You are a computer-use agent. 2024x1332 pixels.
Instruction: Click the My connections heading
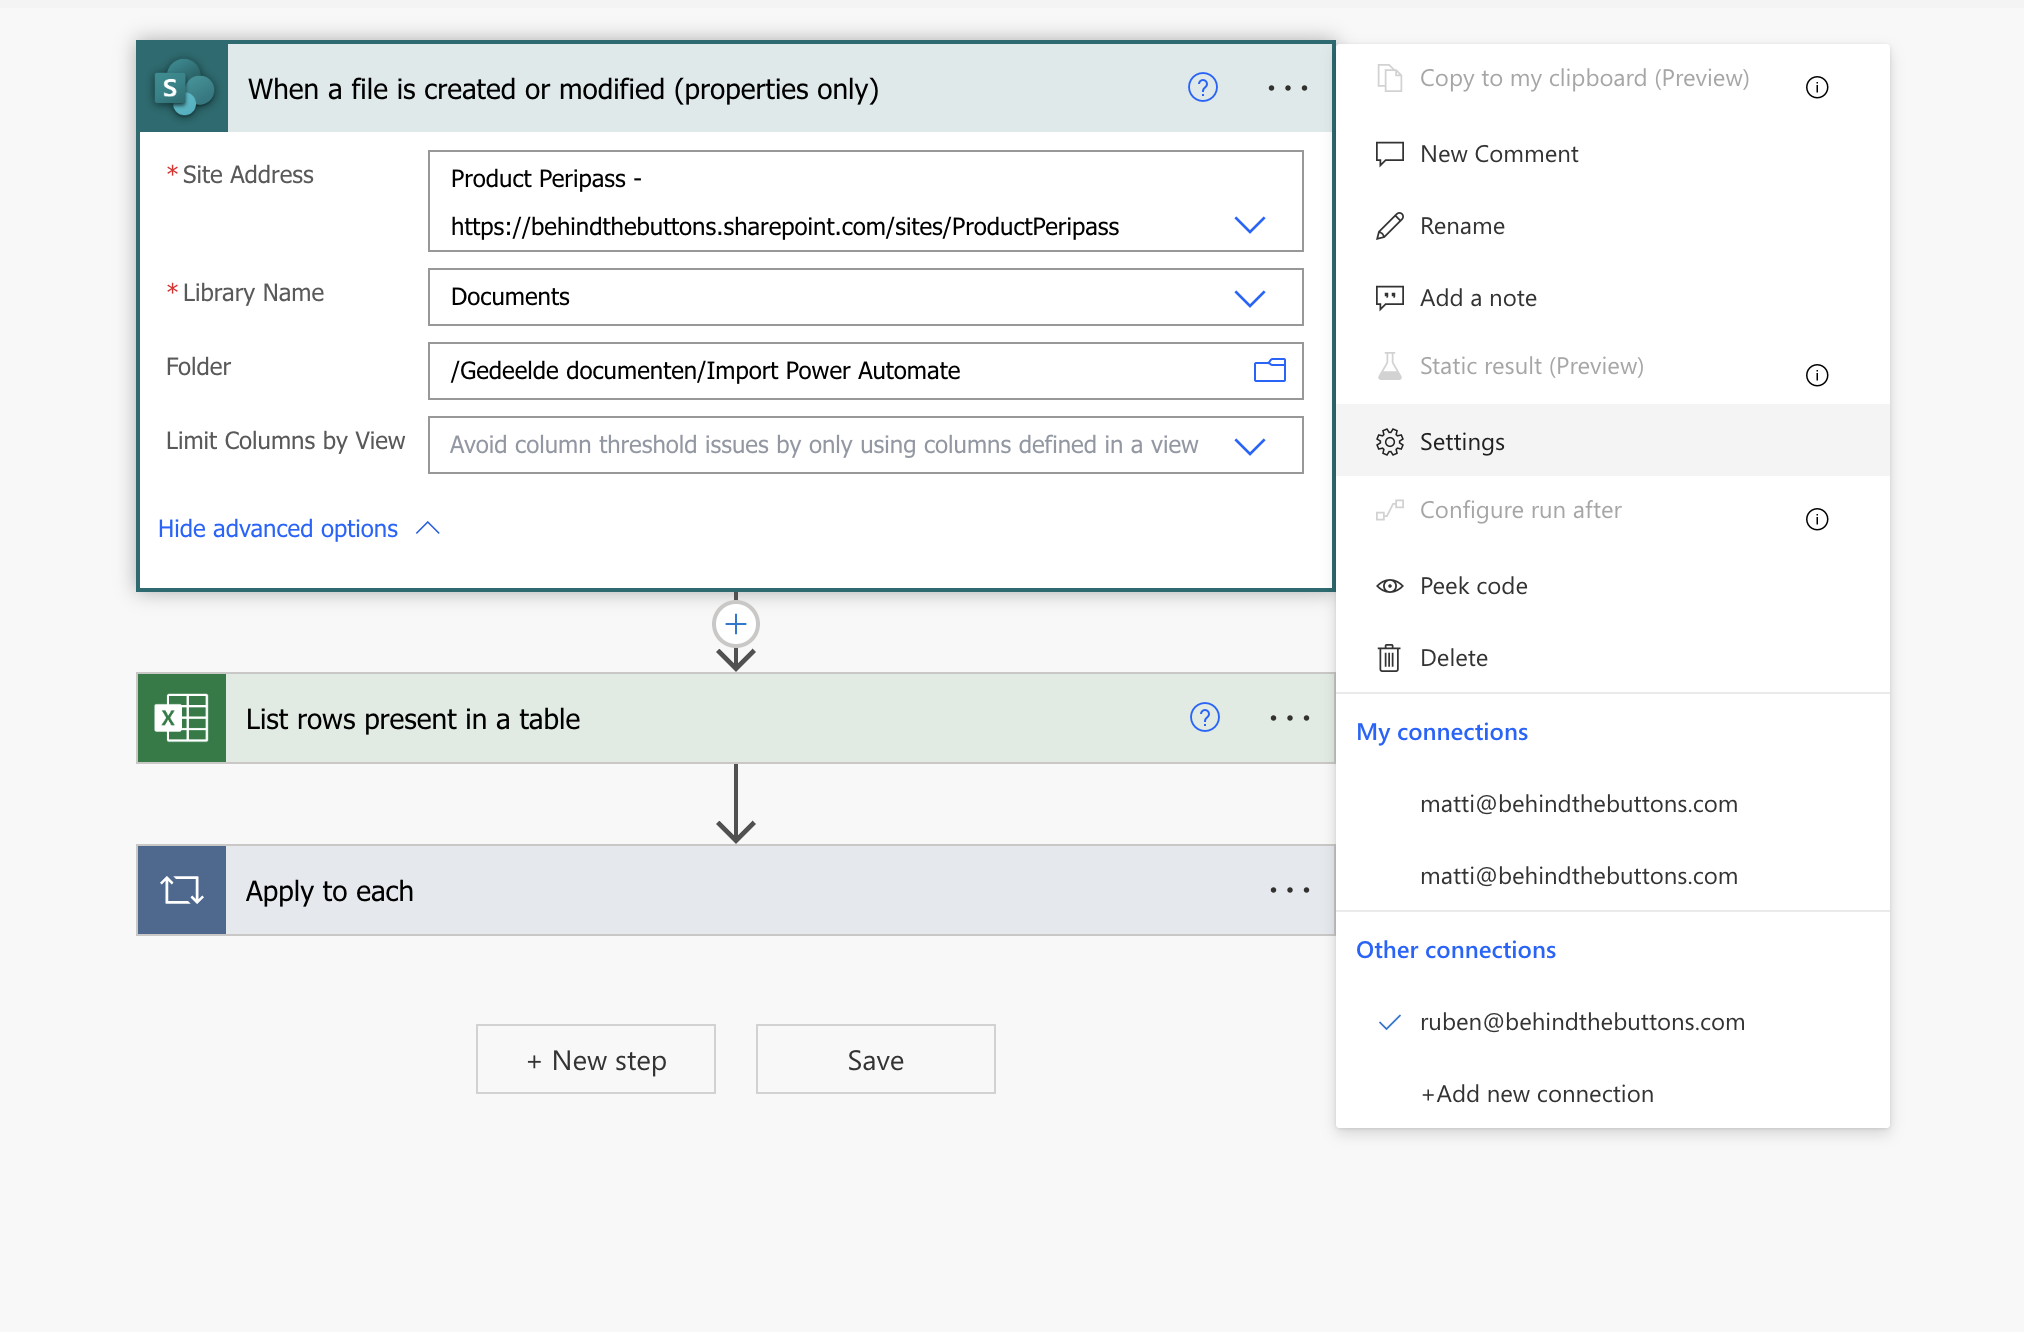click(1441, 732)
